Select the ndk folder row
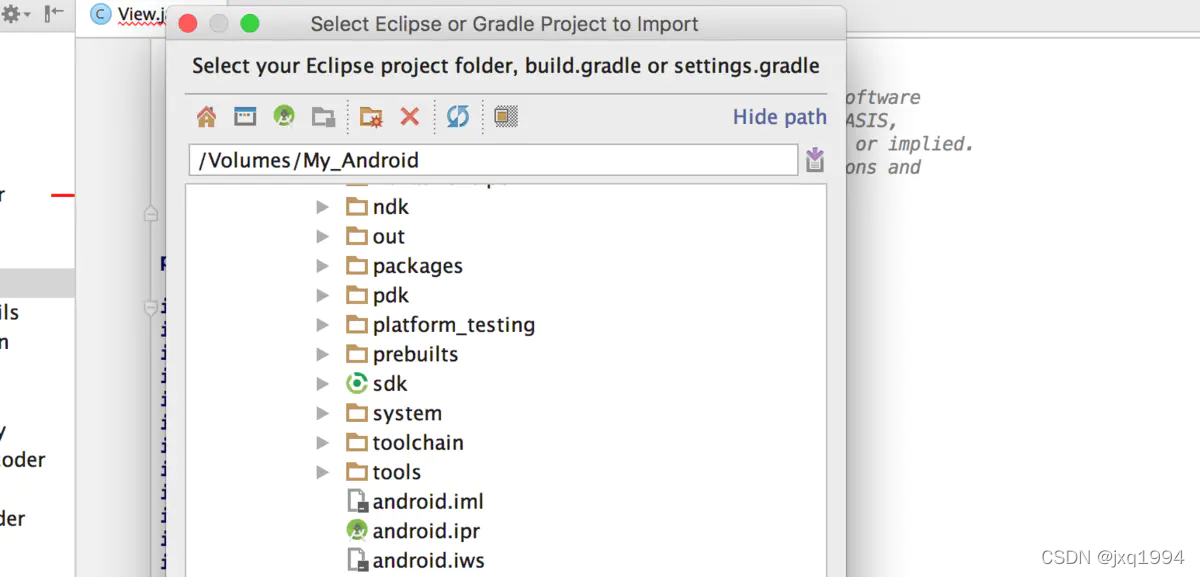This screenshot has width=1200, height=577. 391,207
